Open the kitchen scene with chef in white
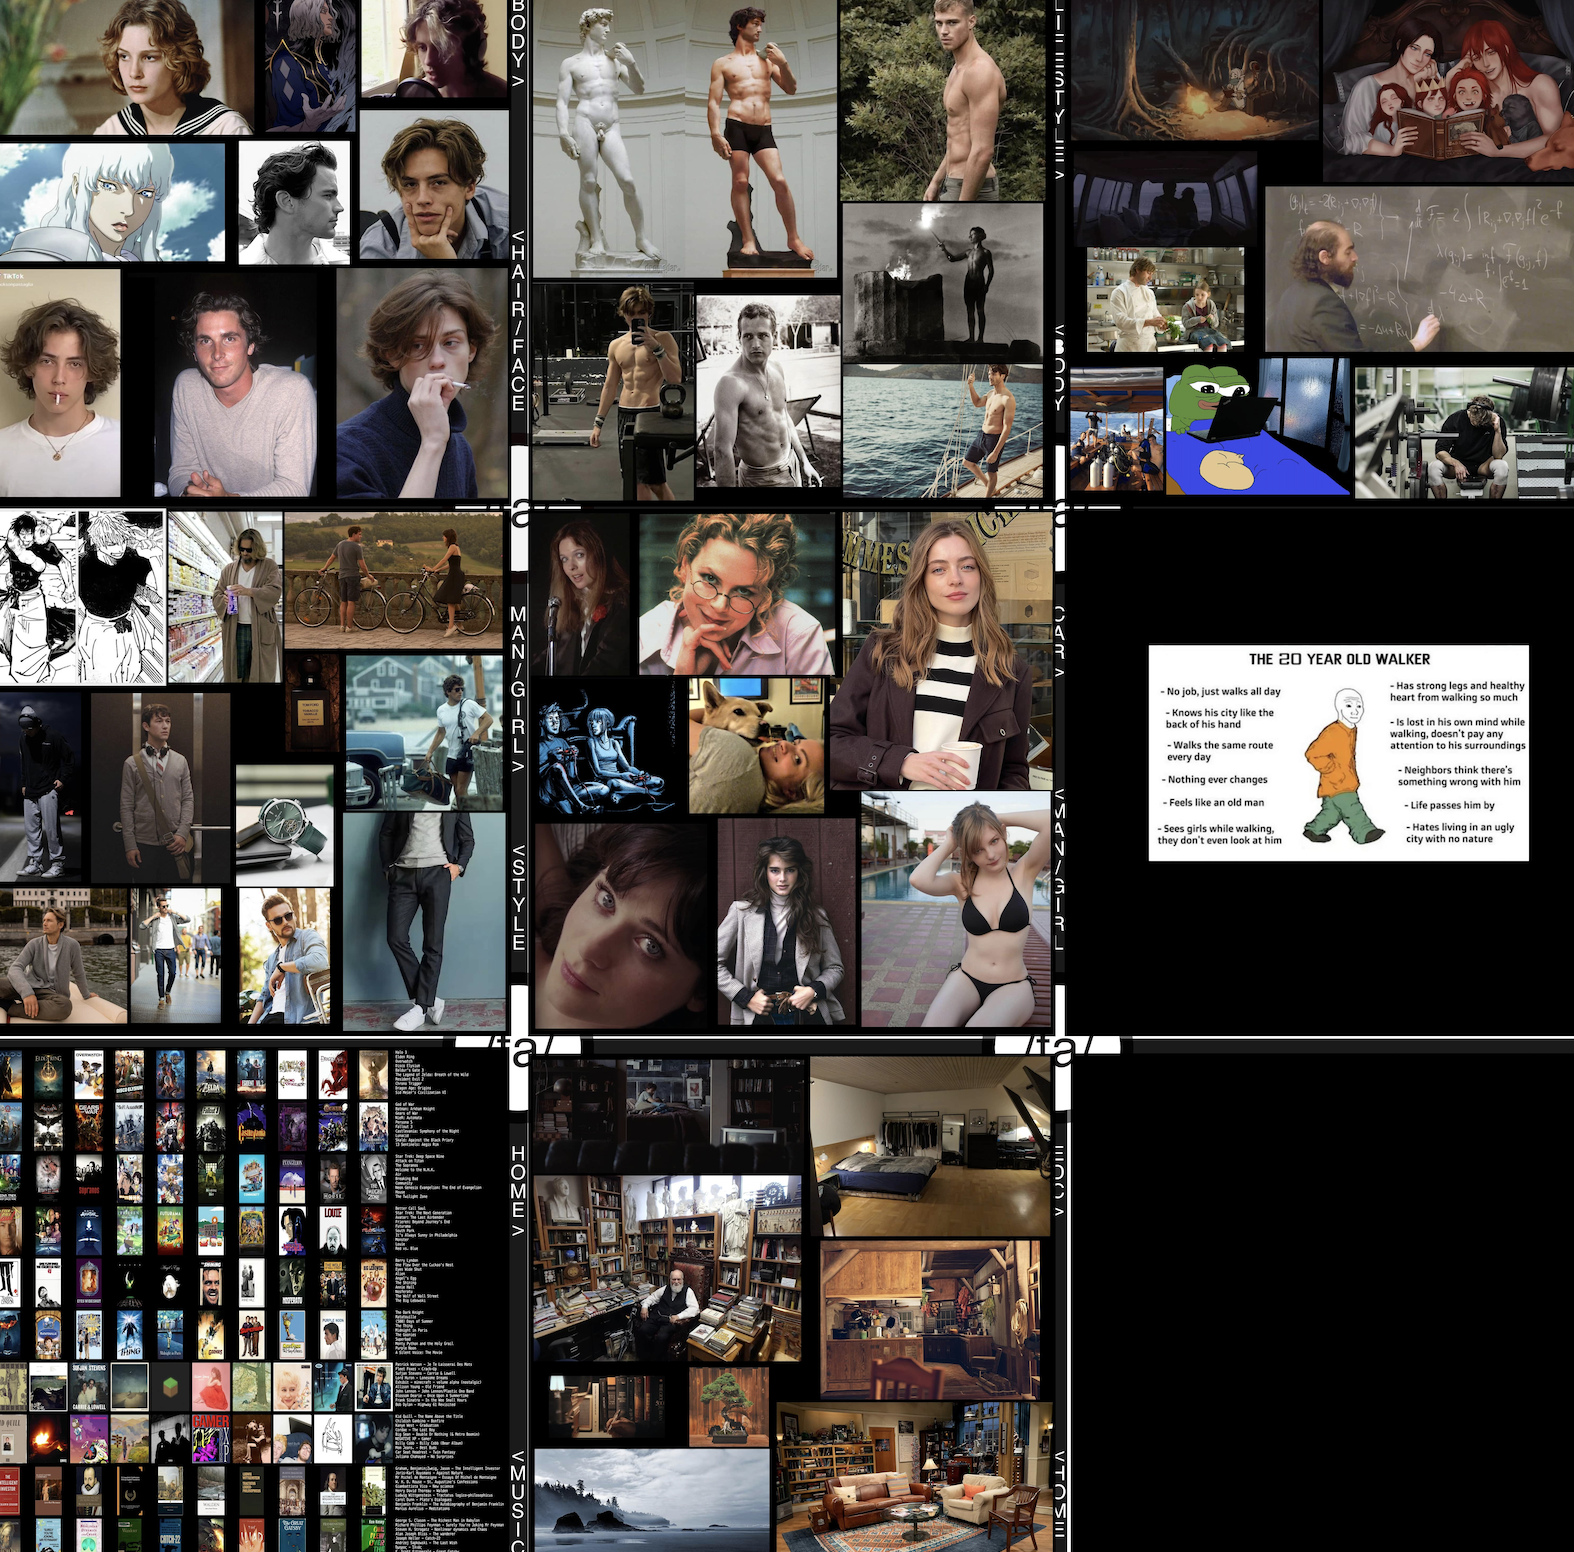 1165,299
